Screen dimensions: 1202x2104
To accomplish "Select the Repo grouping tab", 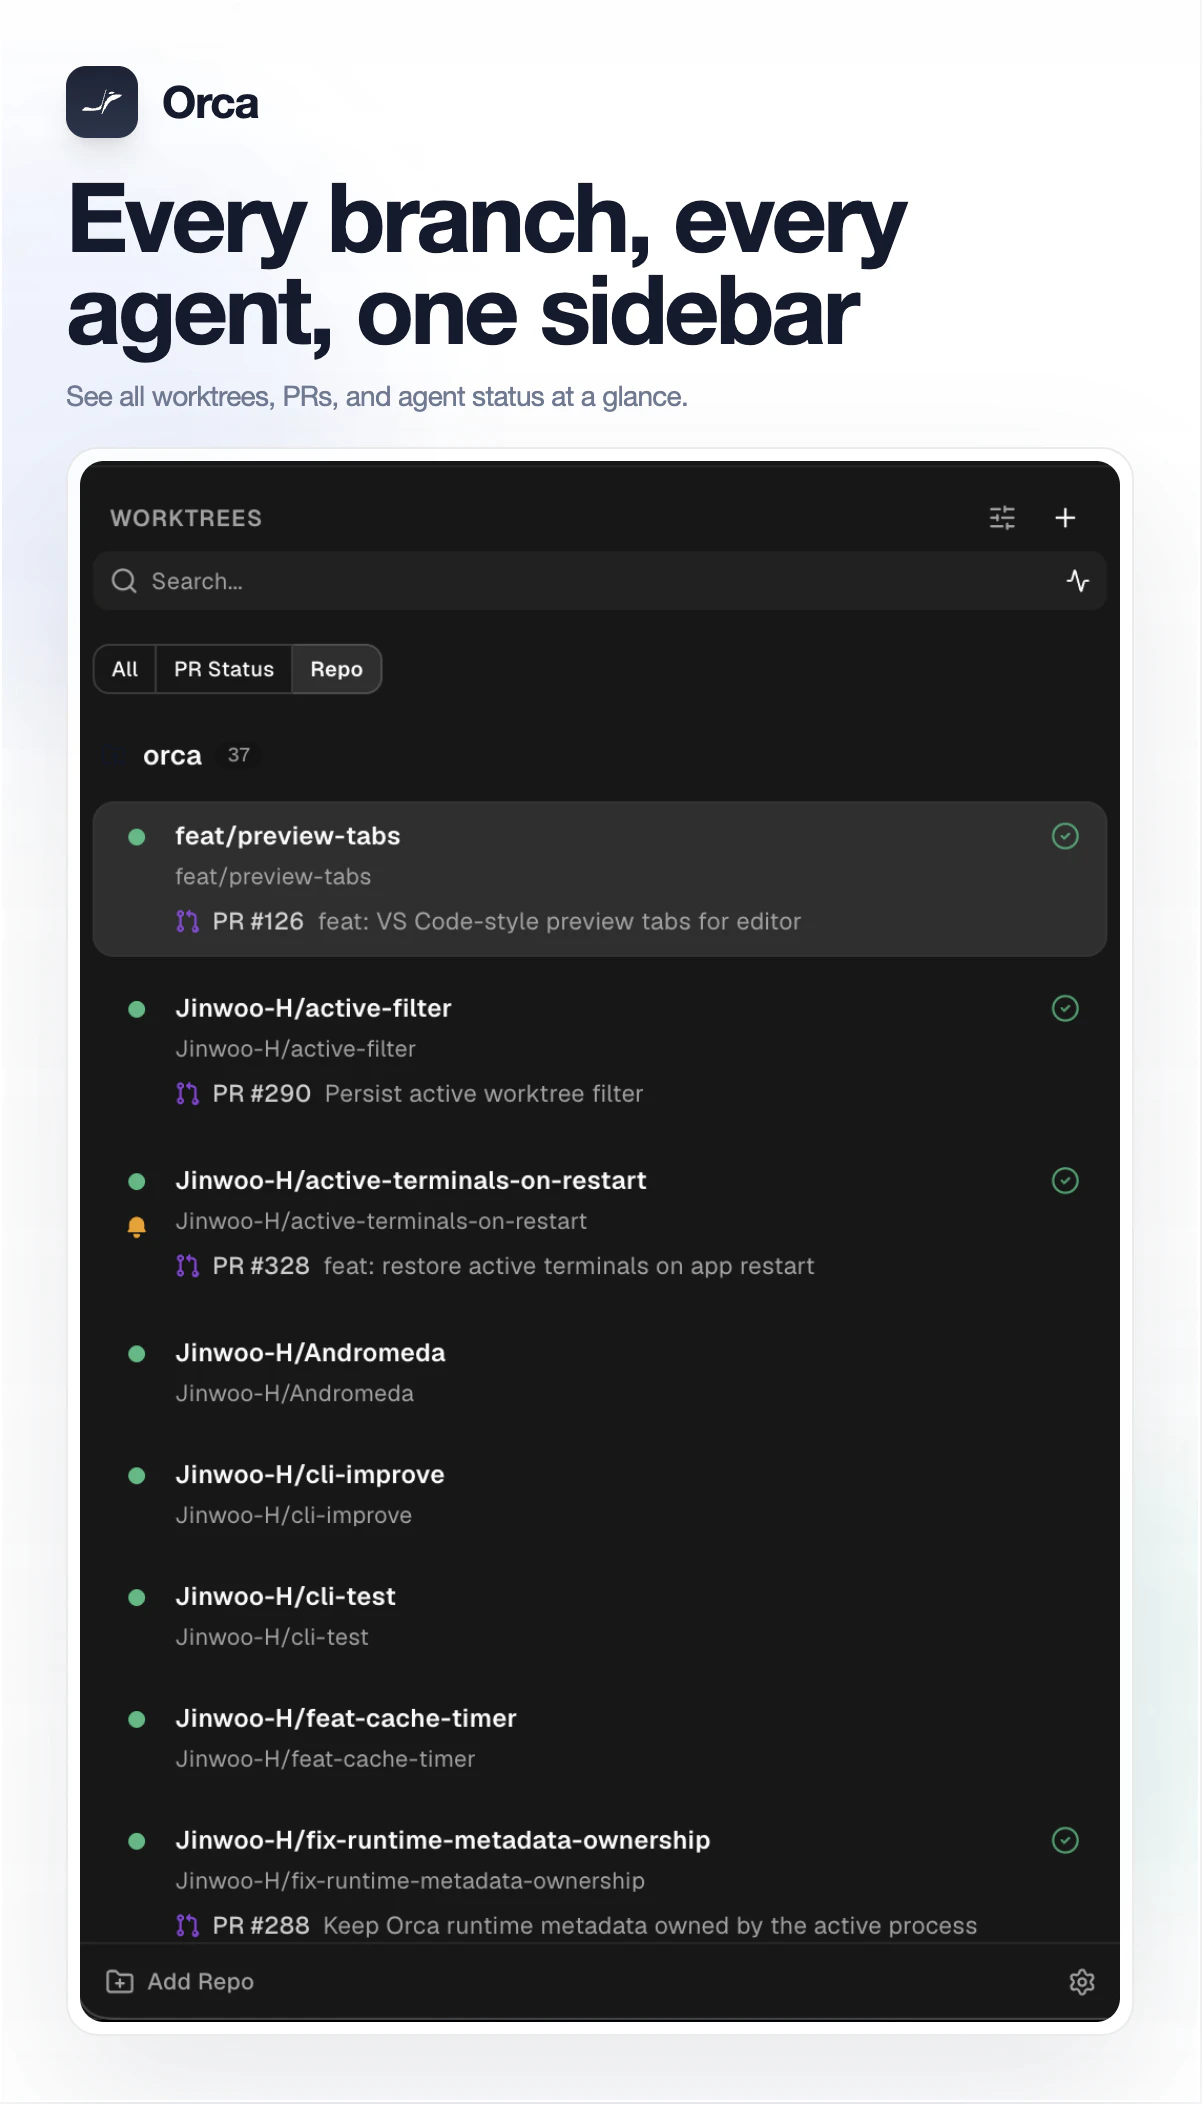I will tap(336, 669).
